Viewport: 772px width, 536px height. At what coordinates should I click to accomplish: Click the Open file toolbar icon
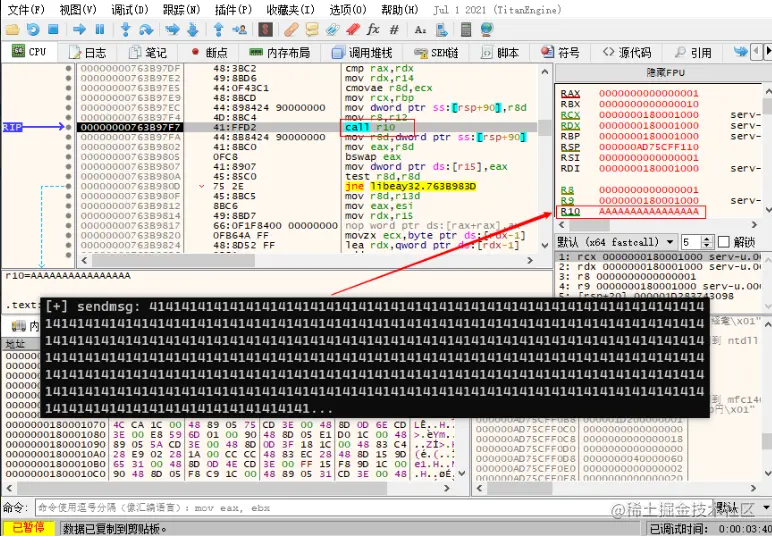coord(12,30)
